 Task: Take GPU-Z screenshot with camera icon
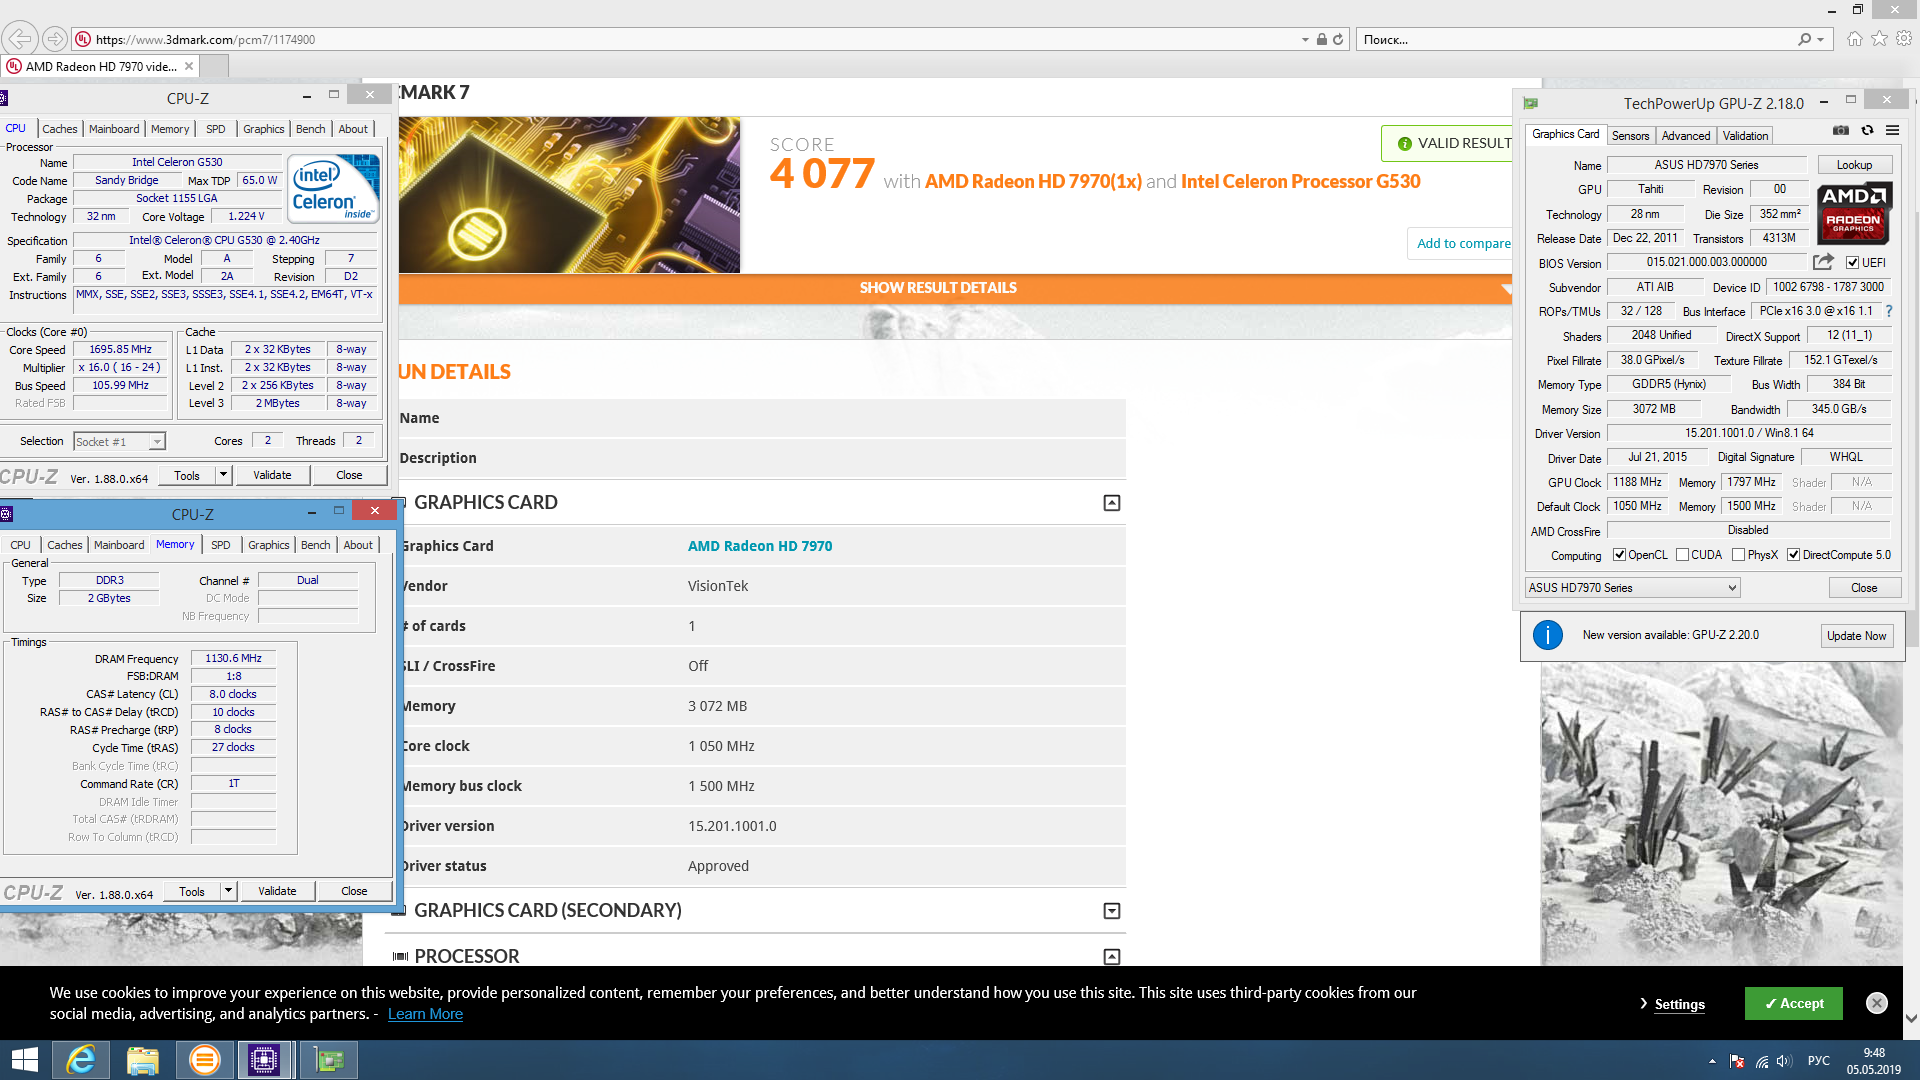(x=1841, y=131)
